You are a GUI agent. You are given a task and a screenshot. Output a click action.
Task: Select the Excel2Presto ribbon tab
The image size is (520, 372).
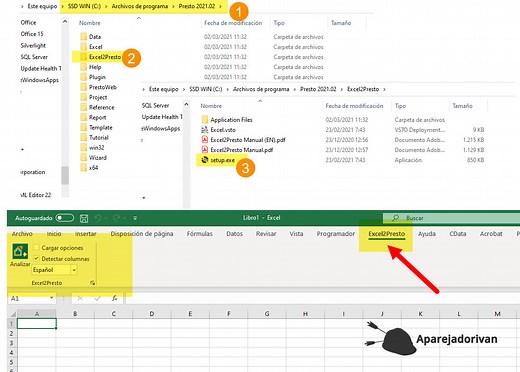[387, 234]
